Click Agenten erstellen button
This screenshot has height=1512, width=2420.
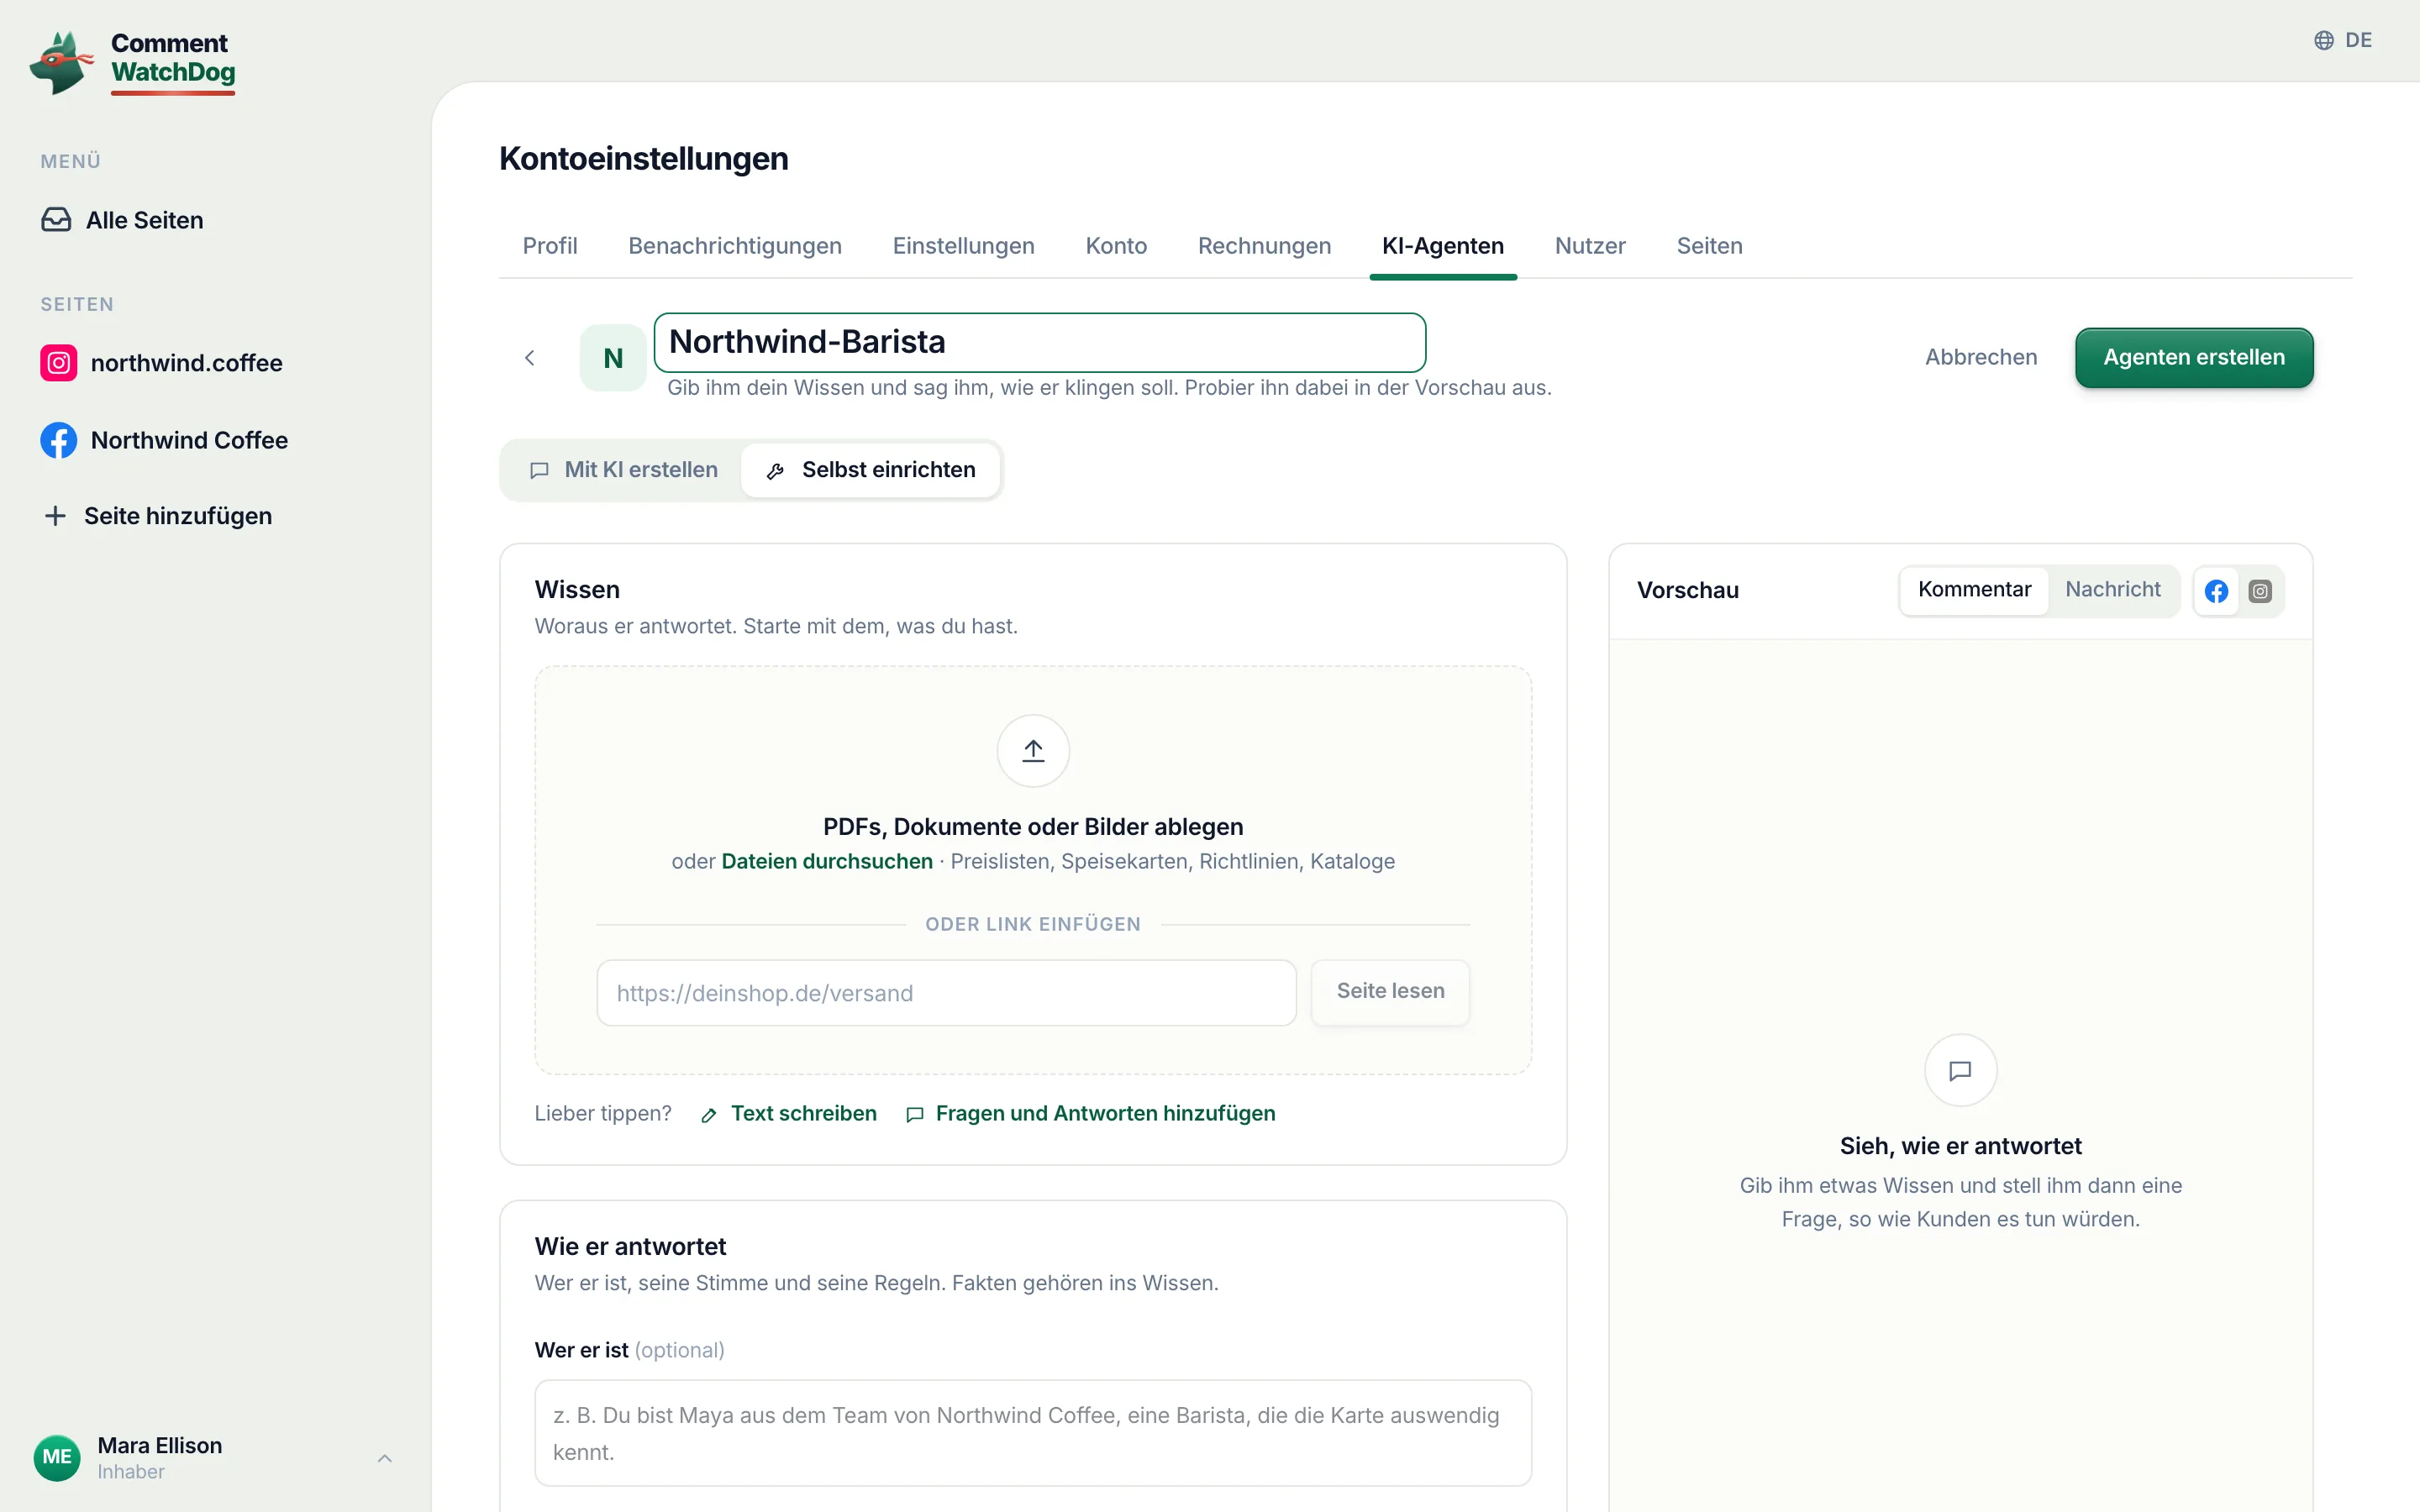(2194, 357)
